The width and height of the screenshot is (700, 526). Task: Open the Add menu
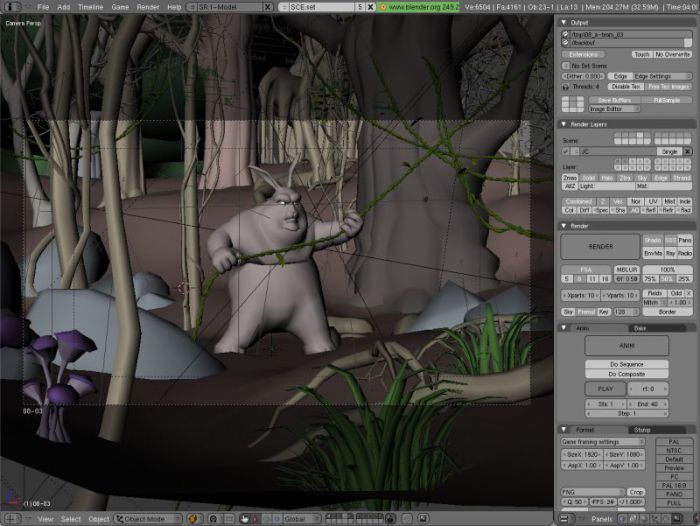pyautogui.click(x=64, y=7)
